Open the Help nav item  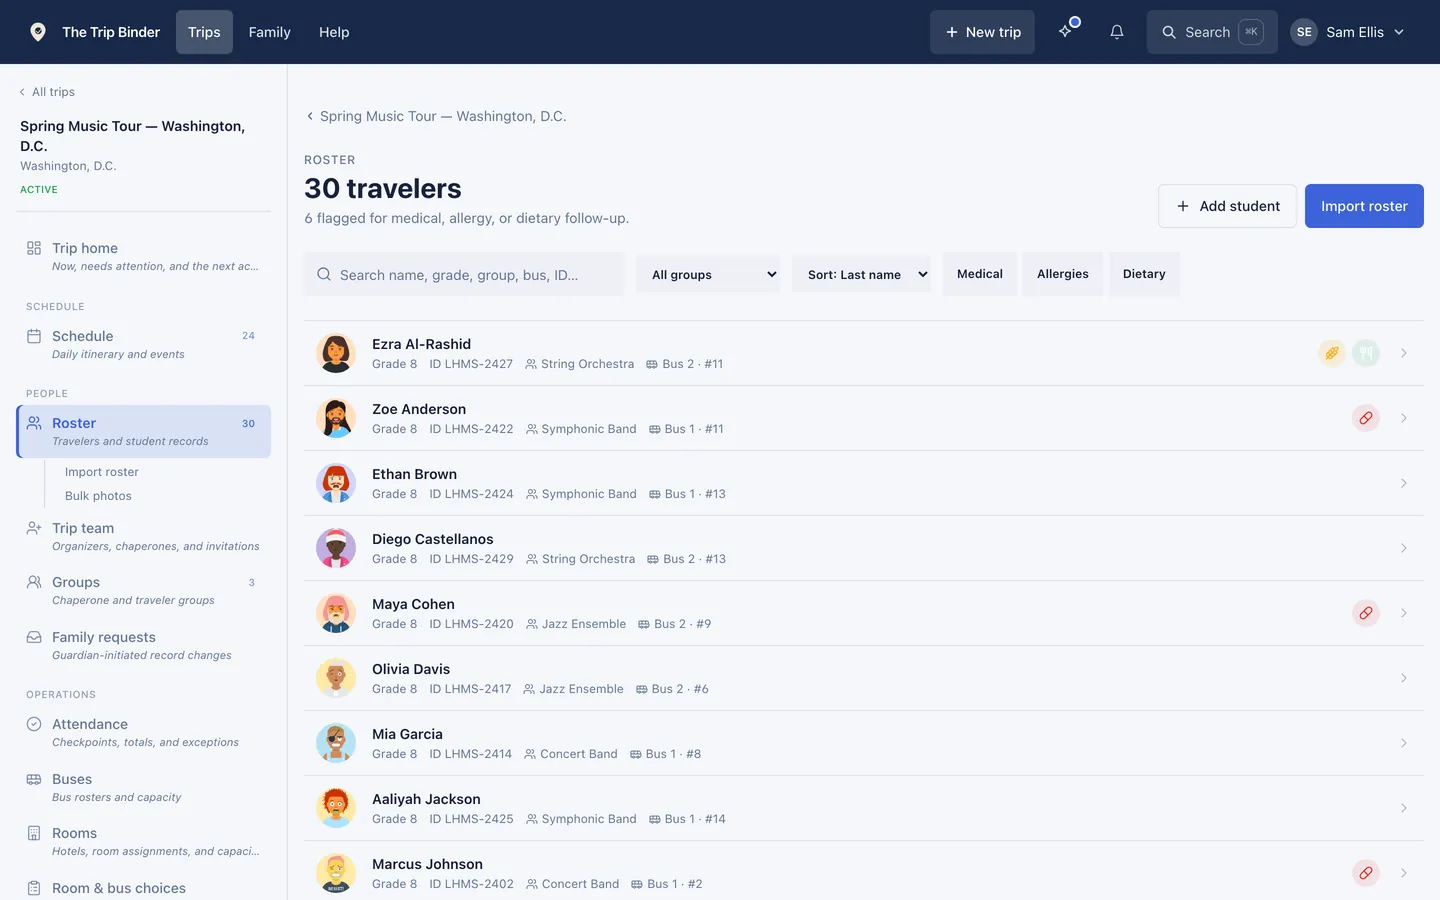(x=334, y=32)
